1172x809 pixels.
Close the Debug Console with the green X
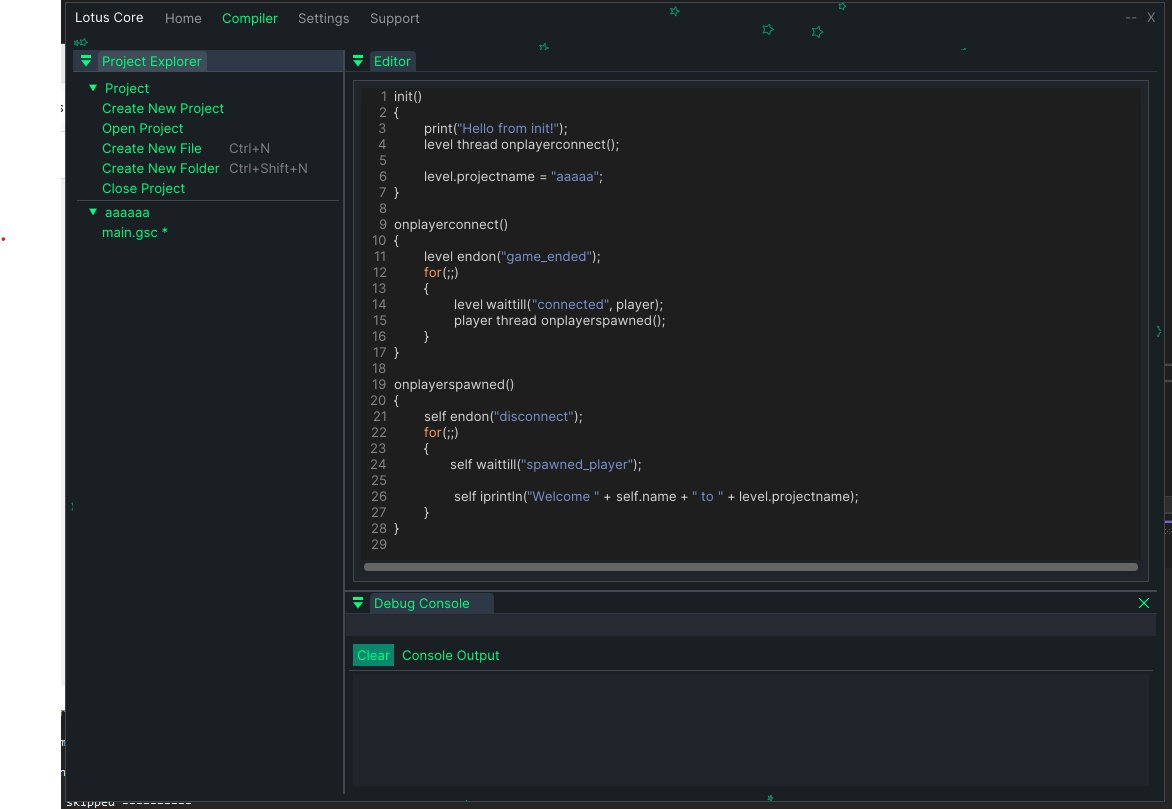(x=1144, y=603)
